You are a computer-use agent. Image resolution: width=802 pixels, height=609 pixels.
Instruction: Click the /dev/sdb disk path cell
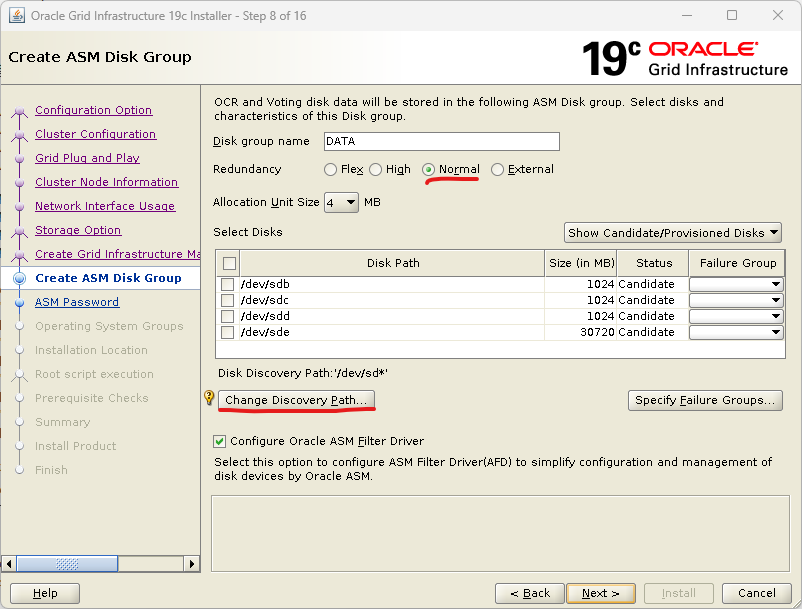392,284
